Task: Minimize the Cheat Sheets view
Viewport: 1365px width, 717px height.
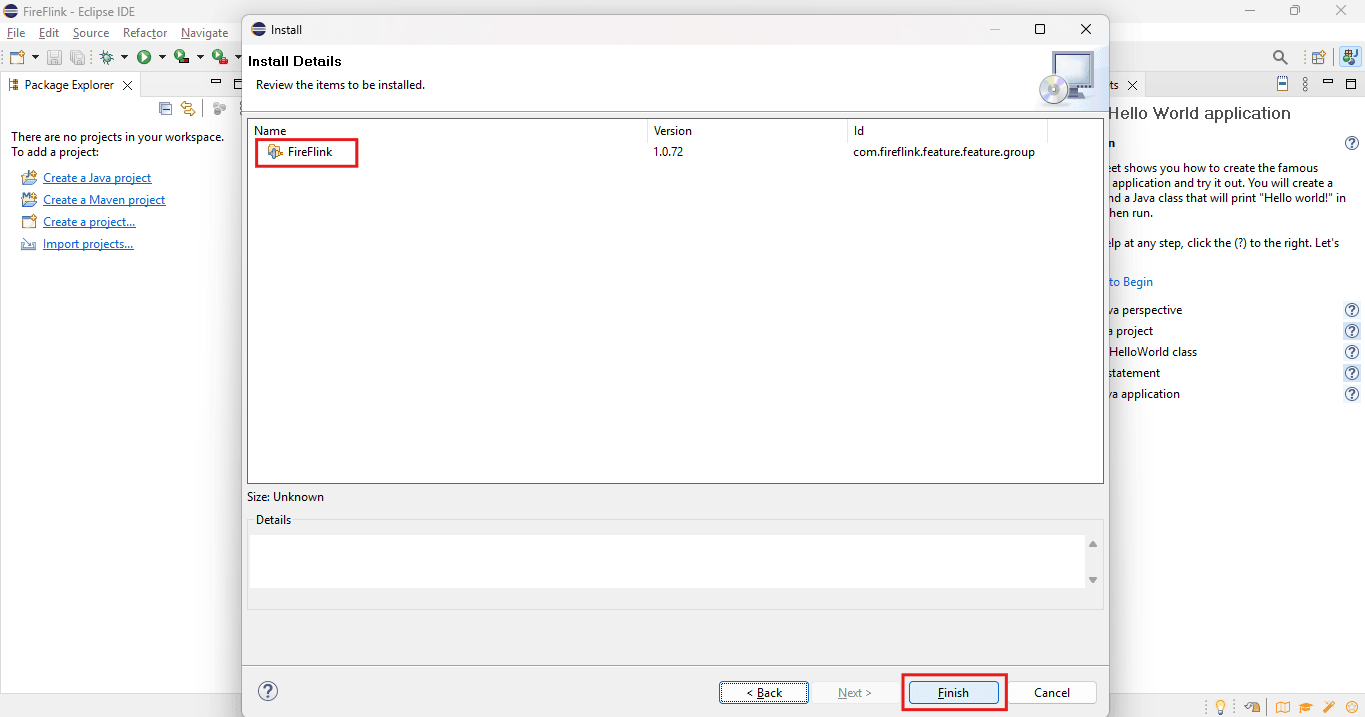Action: point(1328,83)
